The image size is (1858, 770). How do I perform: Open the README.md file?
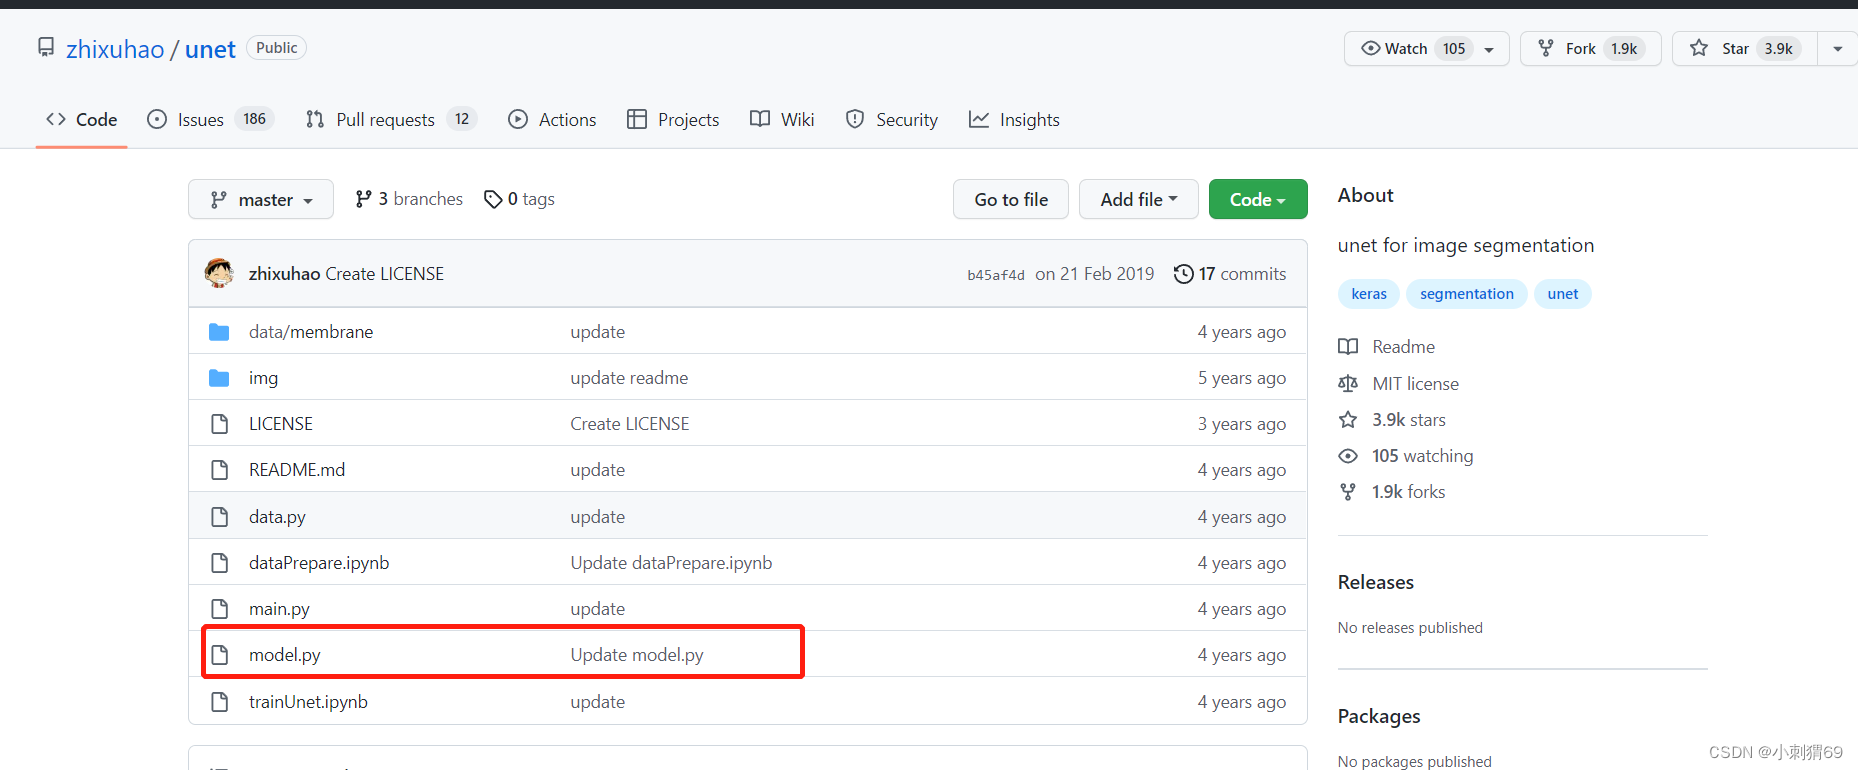[x=297, y=470]
